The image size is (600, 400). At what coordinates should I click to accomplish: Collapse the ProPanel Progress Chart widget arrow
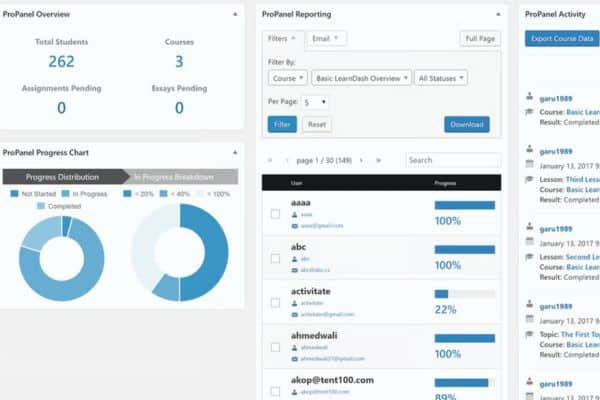[235, 152]
